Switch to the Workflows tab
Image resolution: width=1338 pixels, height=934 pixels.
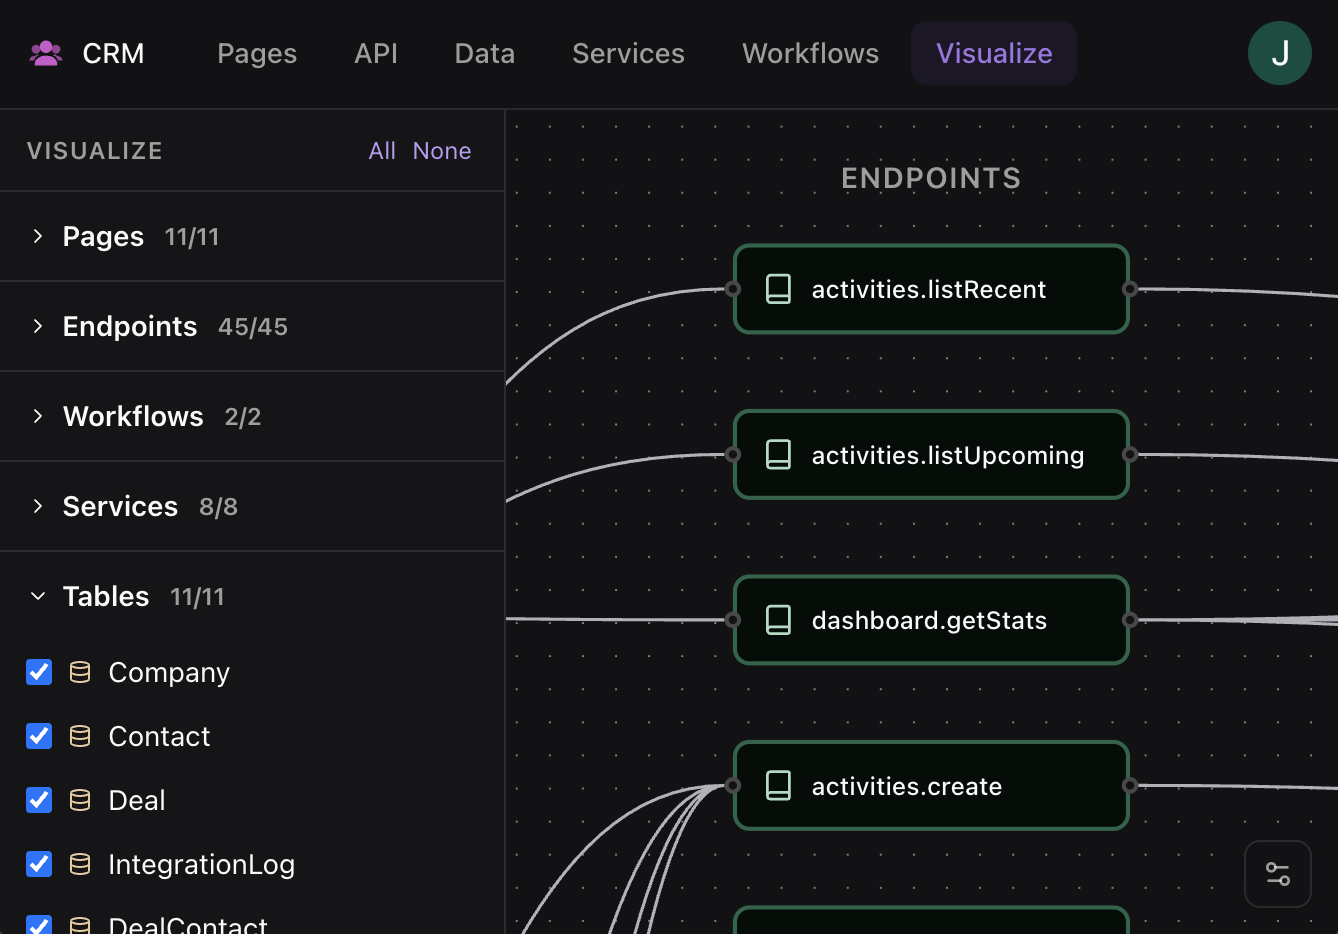click(810, 53)
